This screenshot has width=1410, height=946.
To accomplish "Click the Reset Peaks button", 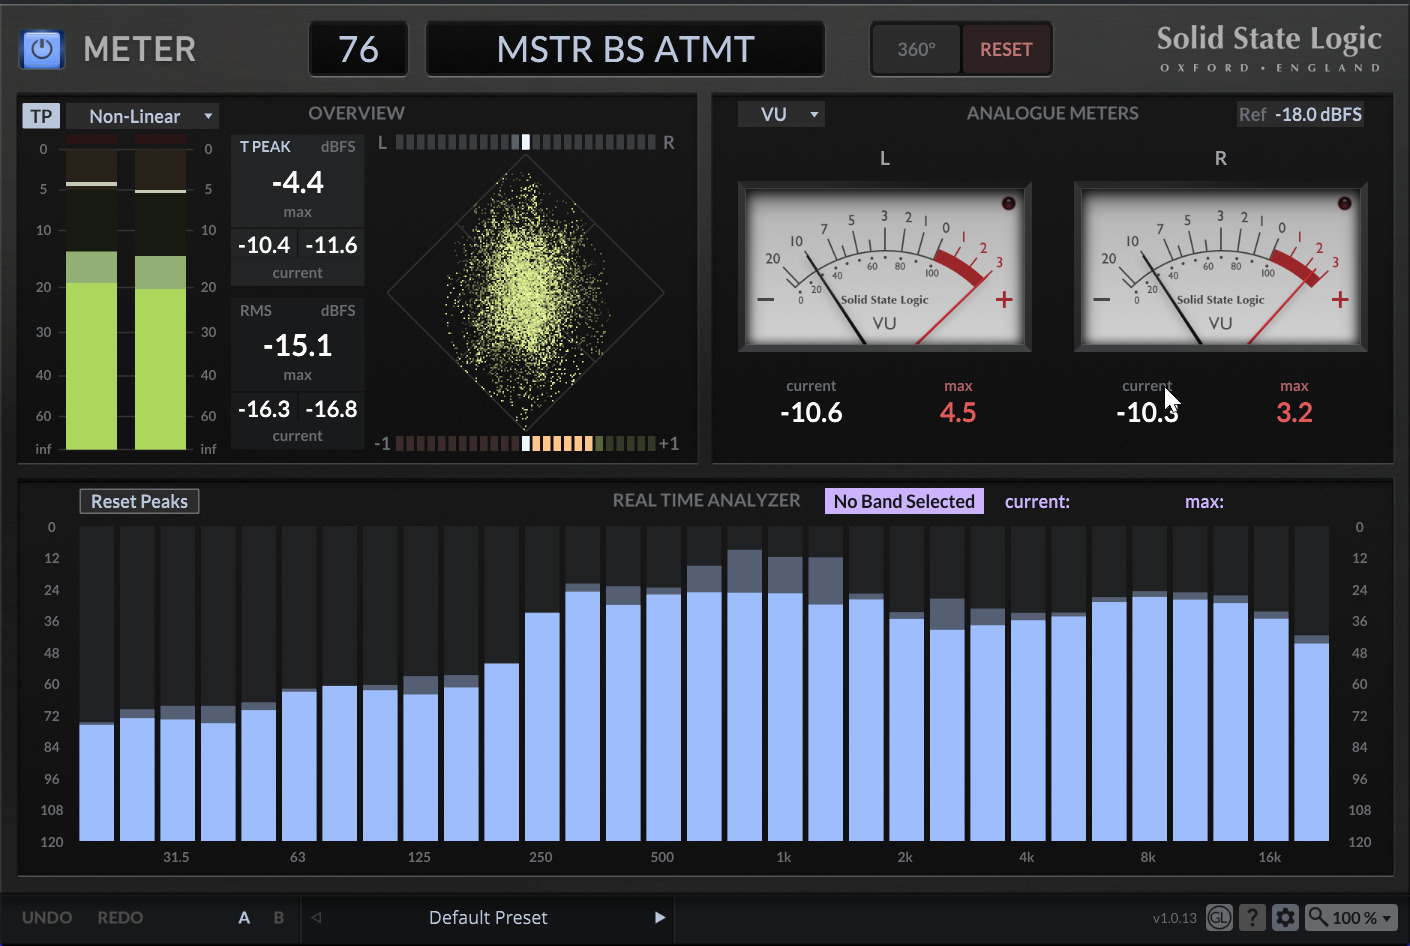I will coord(139,501).
